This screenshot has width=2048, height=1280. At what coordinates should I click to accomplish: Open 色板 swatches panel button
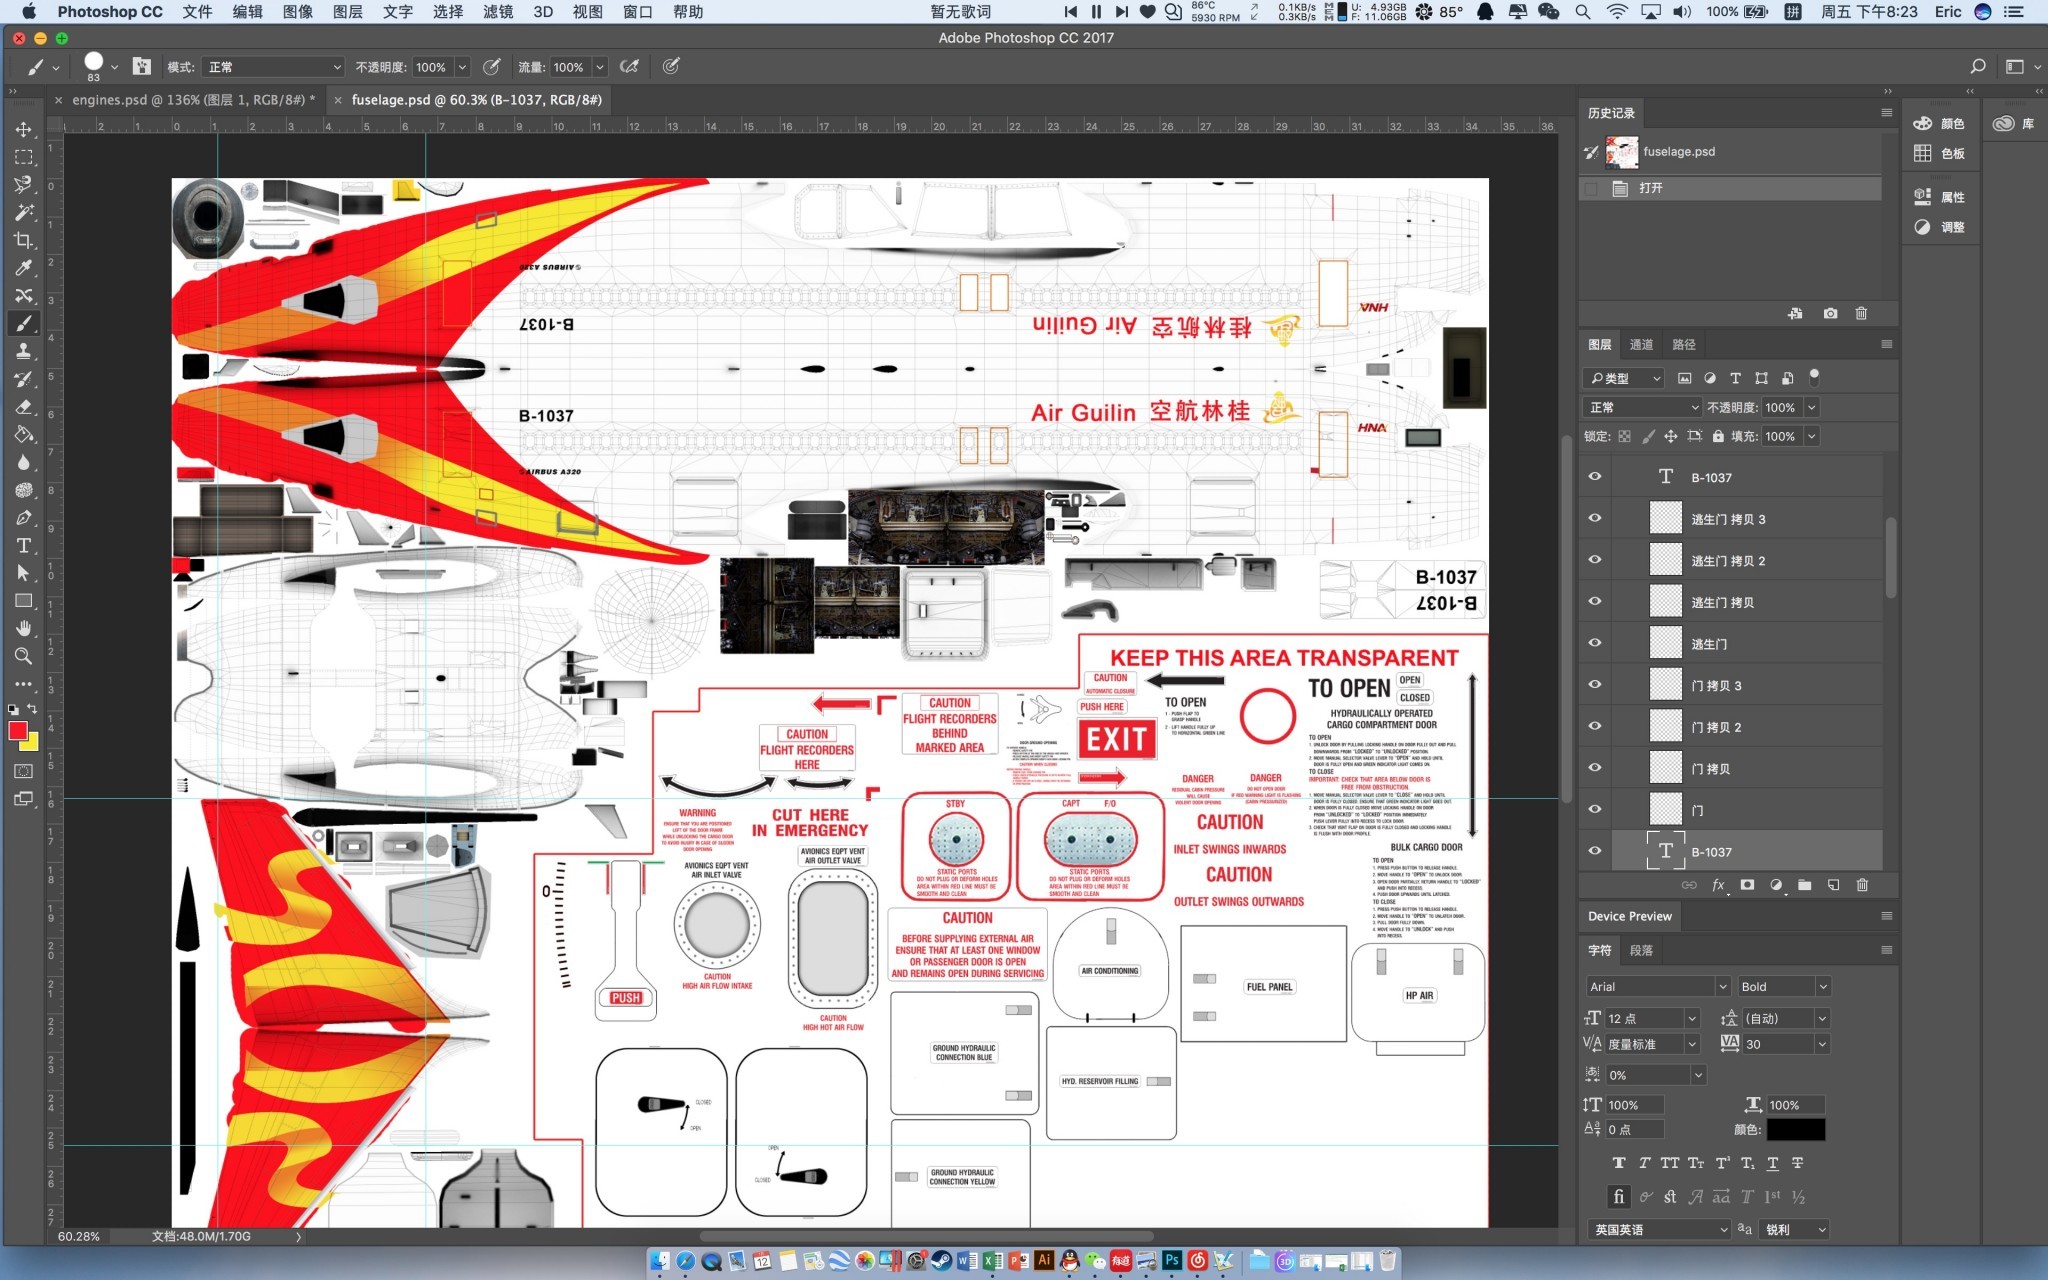pos(1939,153)
